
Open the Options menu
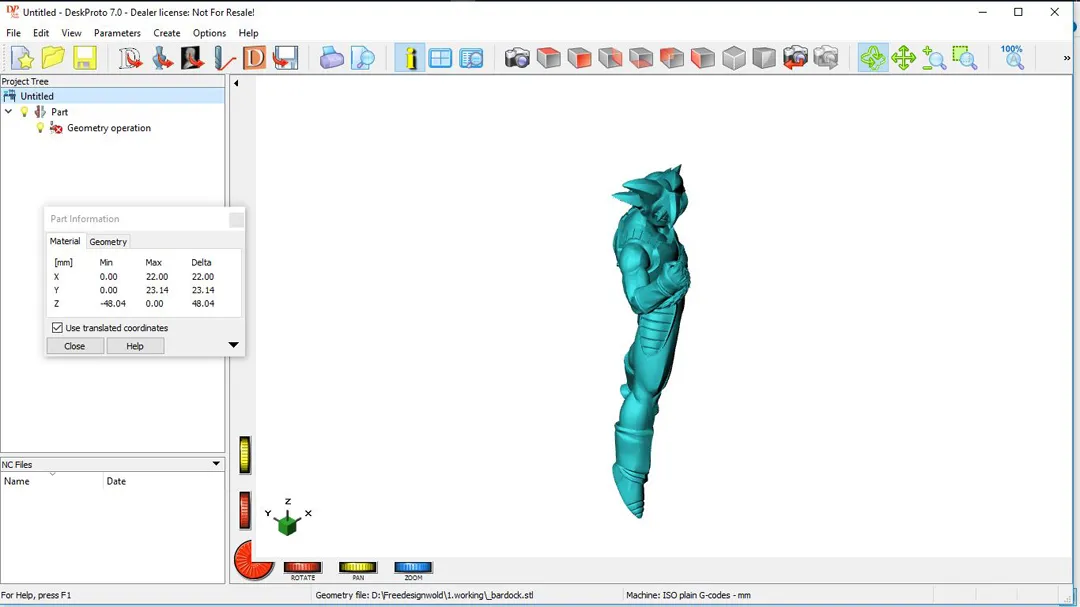click(x=209, y=33)
